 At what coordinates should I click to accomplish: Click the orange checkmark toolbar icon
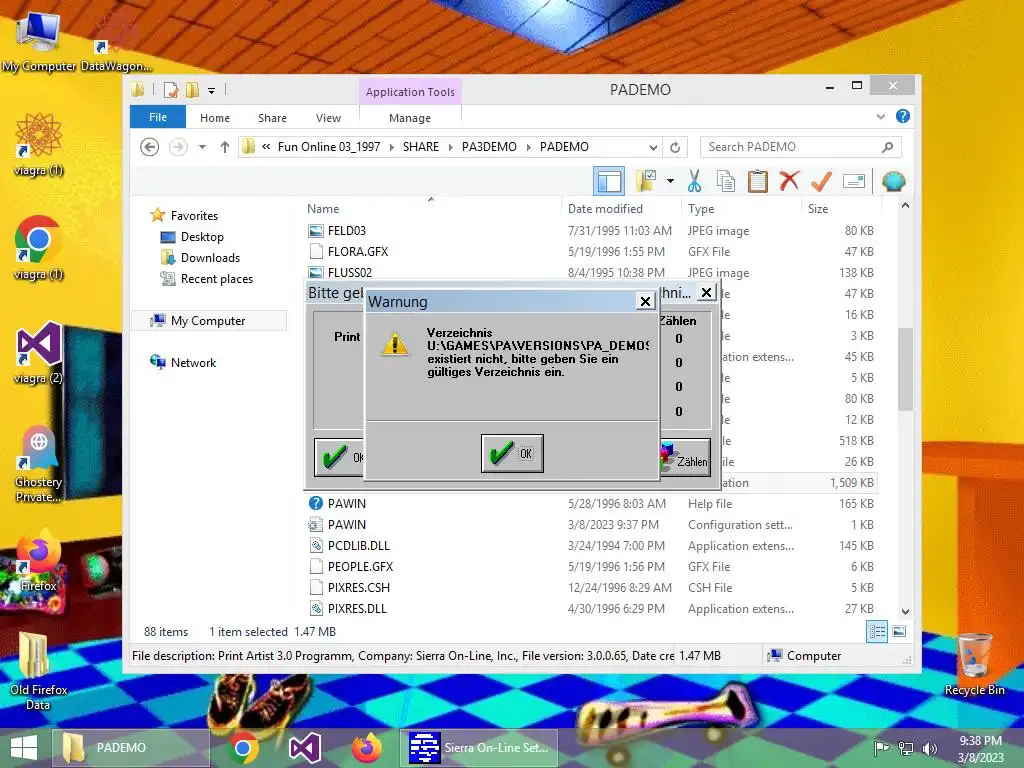click(x=821, y=181)
